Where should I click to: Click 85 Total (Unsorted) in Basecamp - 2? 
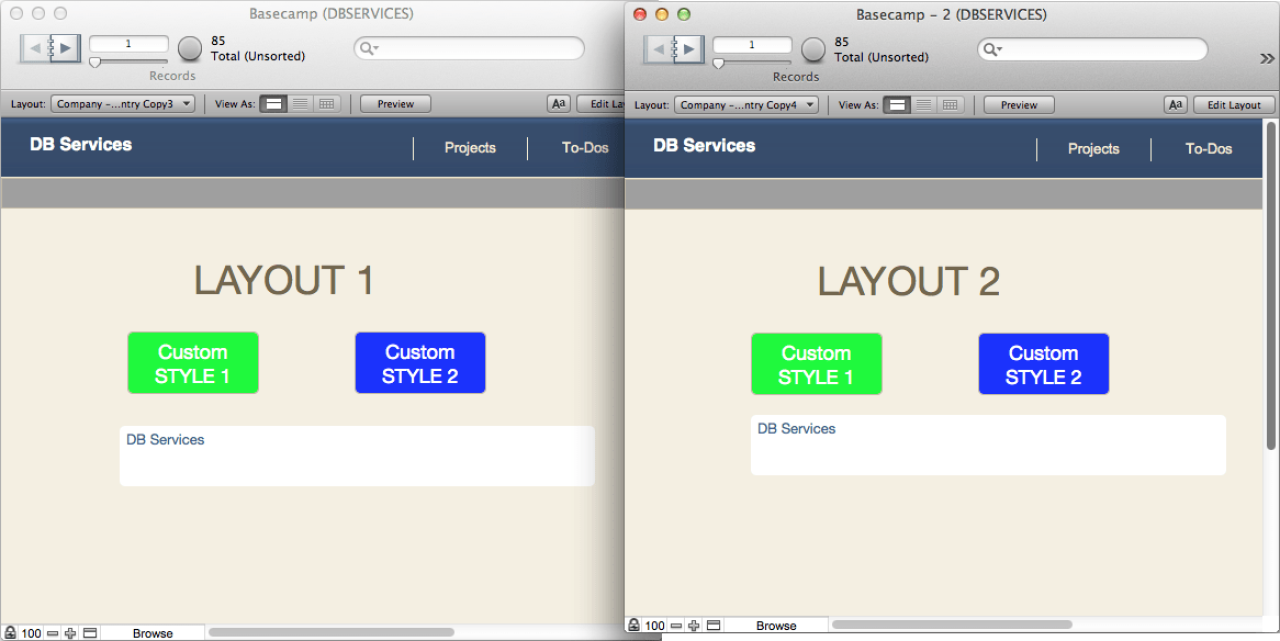click(x=881, y=50)
